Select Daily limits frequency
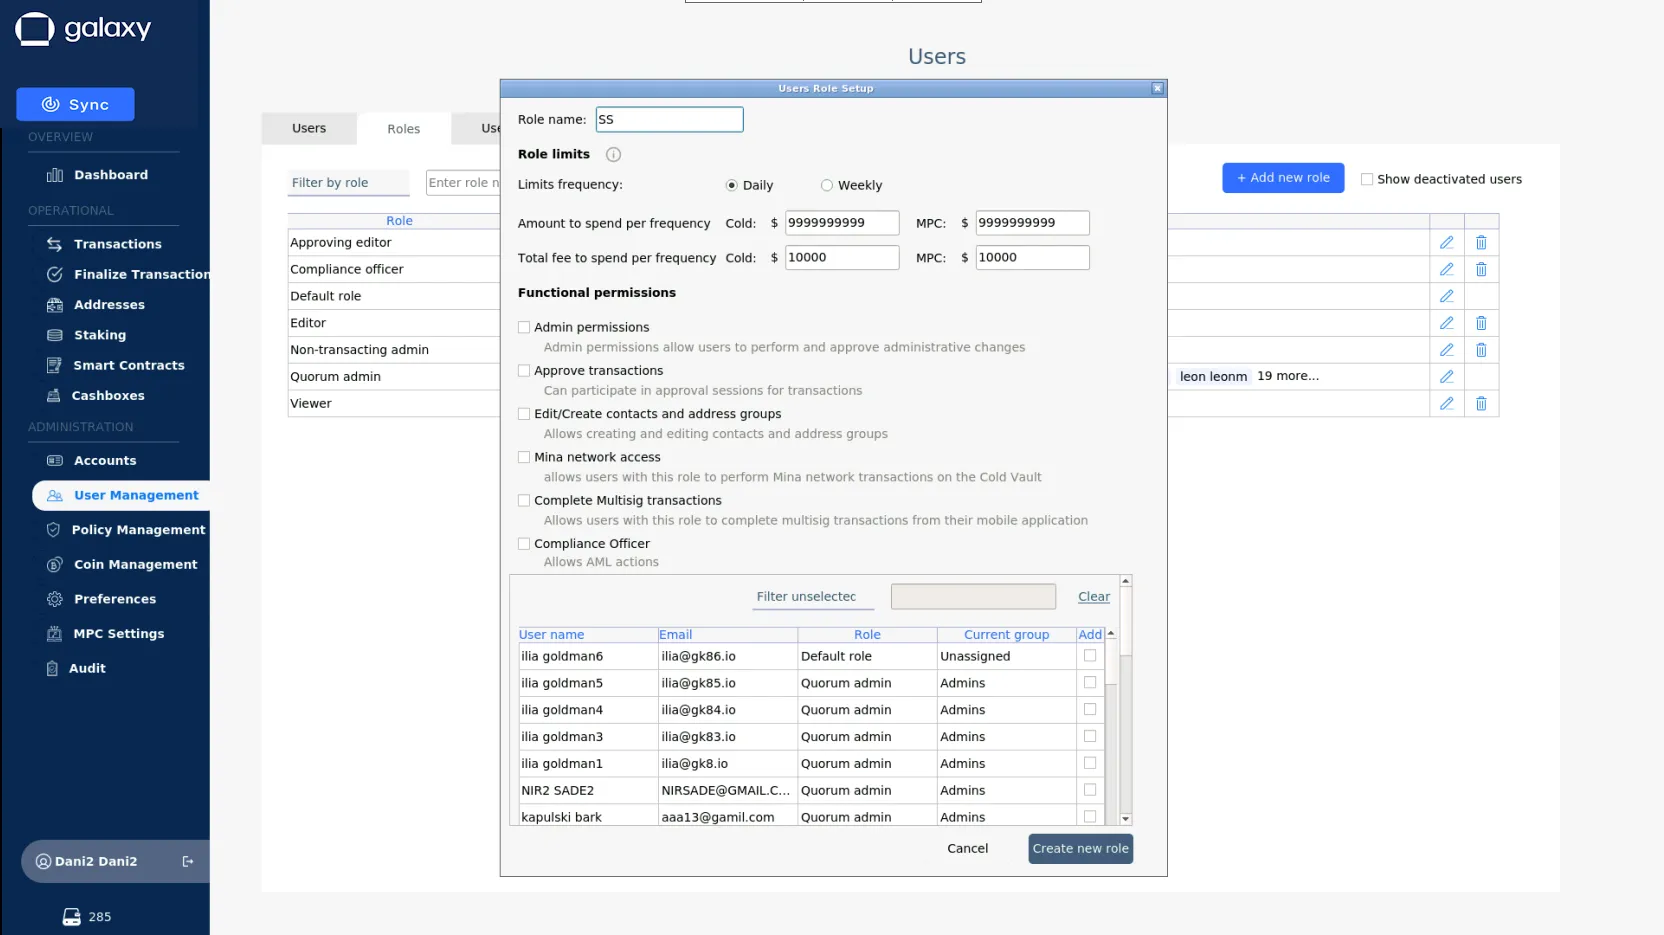The width and height of the screenshot is (1664, 935). pos(731,185)
